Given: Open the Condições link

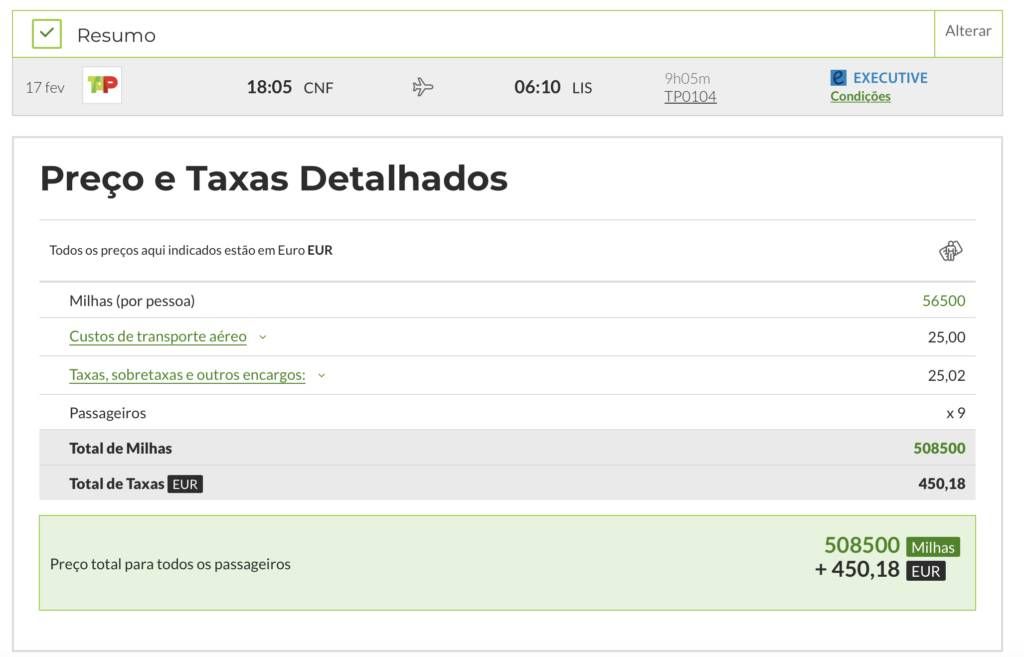Looking at the screenshot, I should pos(860,97).
